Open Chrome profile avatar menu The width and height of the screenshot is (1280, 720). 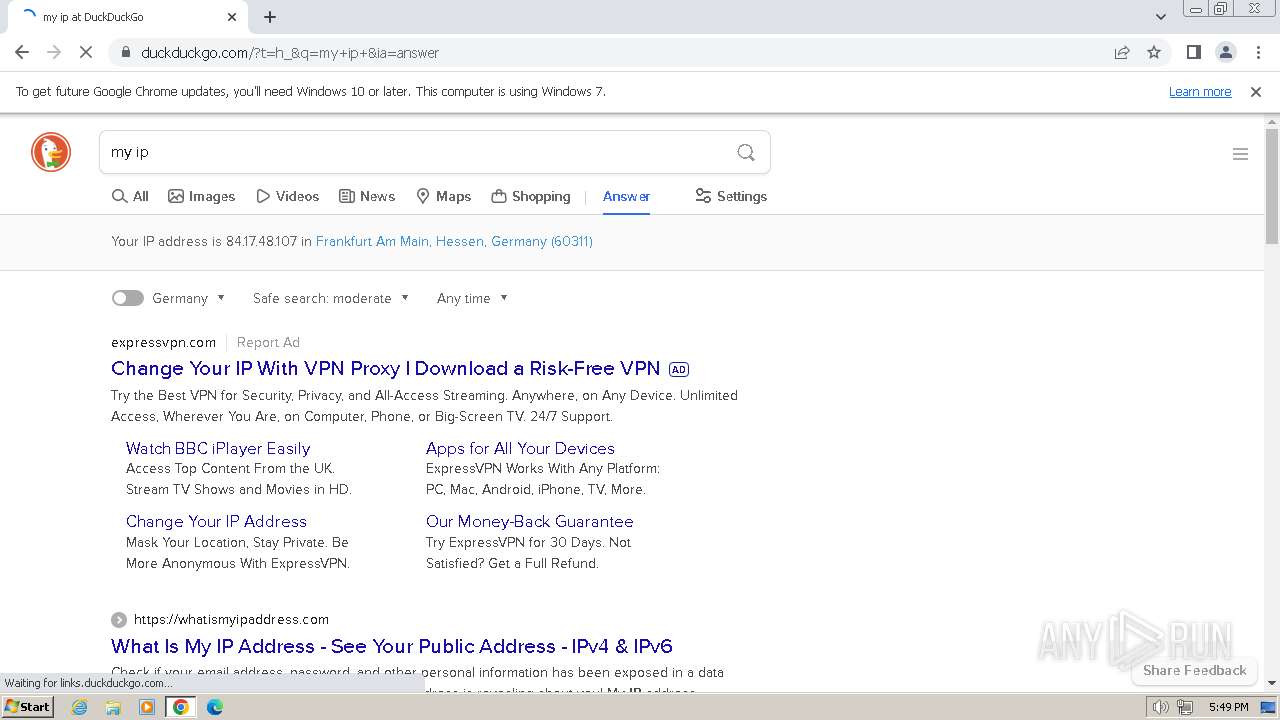[x=1225, y=52]
